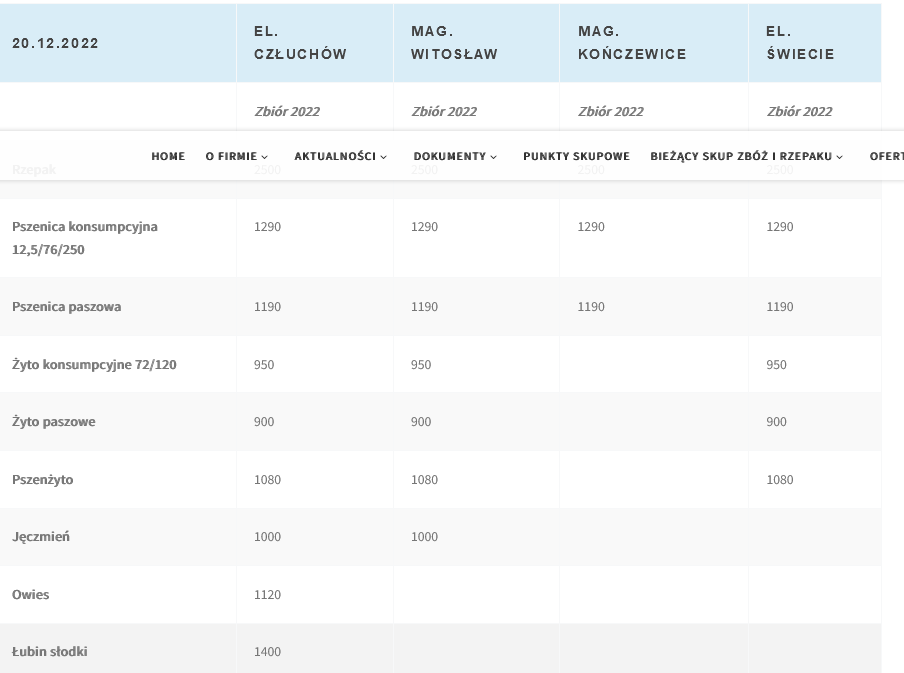
Task: Click Pszenica paszowa price in Mag. Kończewice column
Action: click(591, 307)
